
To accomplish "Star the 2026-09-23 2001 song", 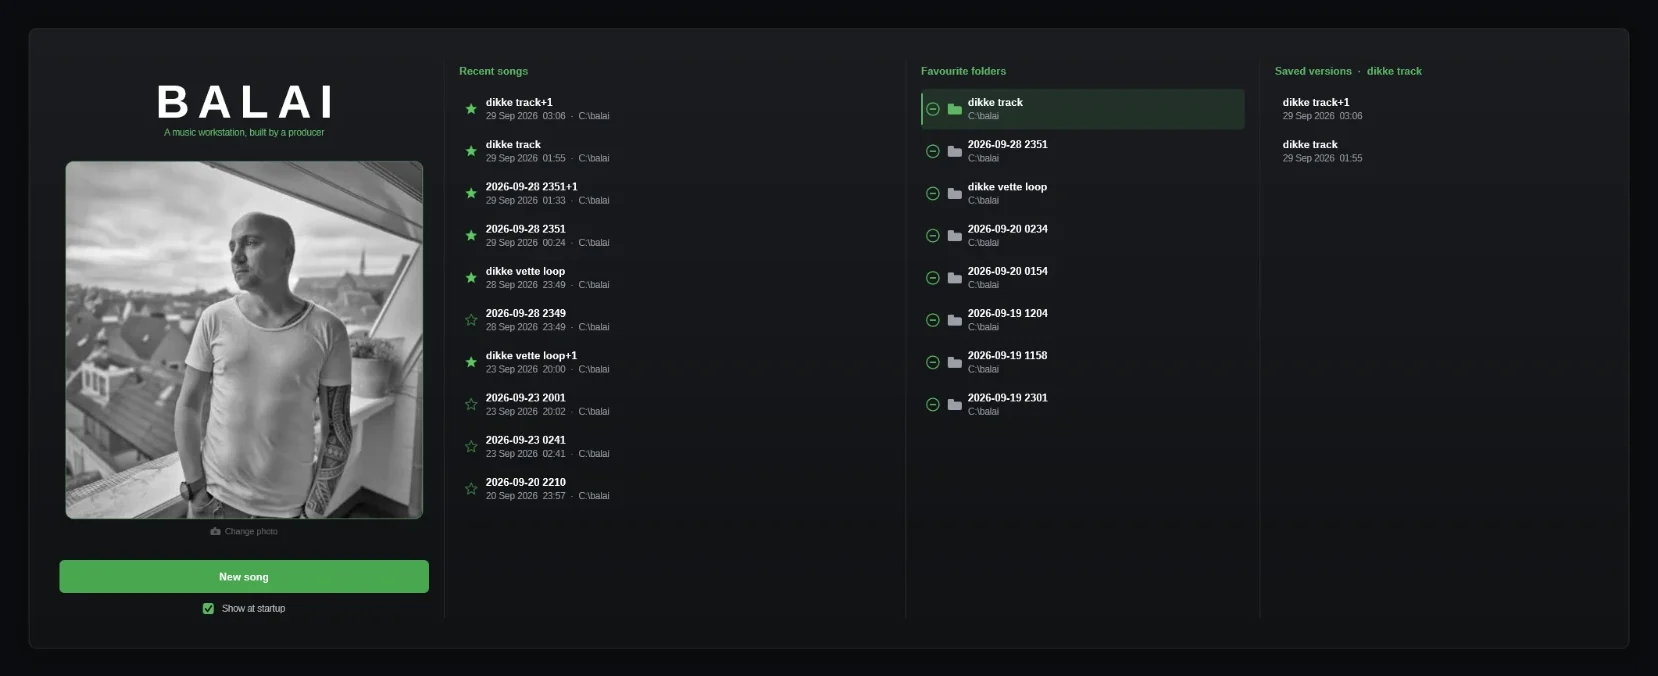I will click(471, 404).
